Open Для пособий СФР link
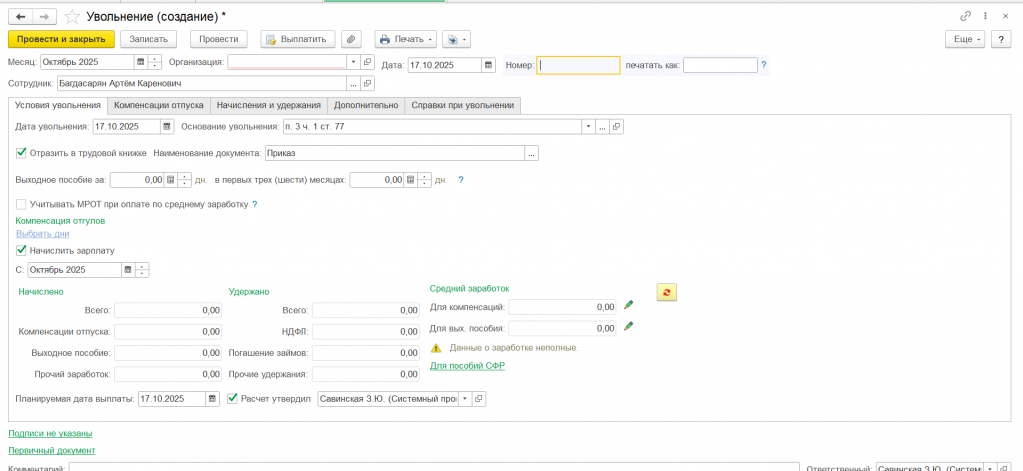Screen dimensions: 1023x471 pyautogui.click(x=467, y=366)
